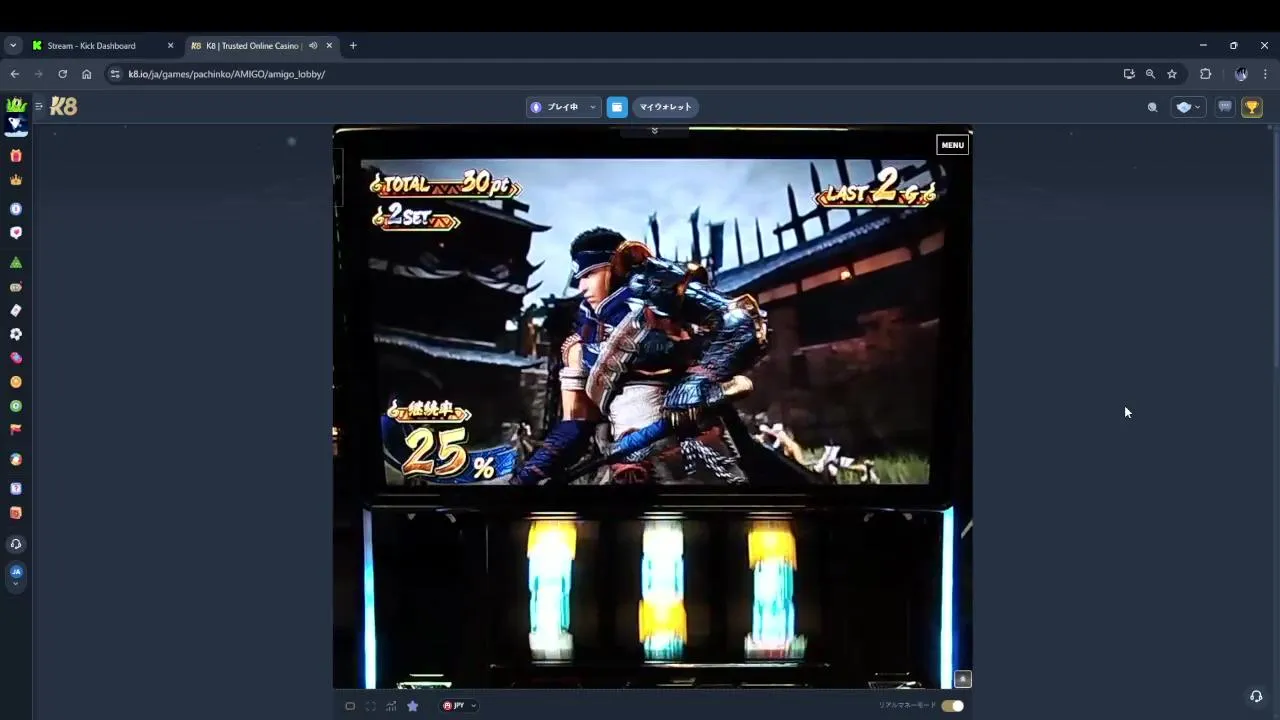Open the Chrome profile avatar
This screenshot has width=1280, height=720.
coord(1241,74)
